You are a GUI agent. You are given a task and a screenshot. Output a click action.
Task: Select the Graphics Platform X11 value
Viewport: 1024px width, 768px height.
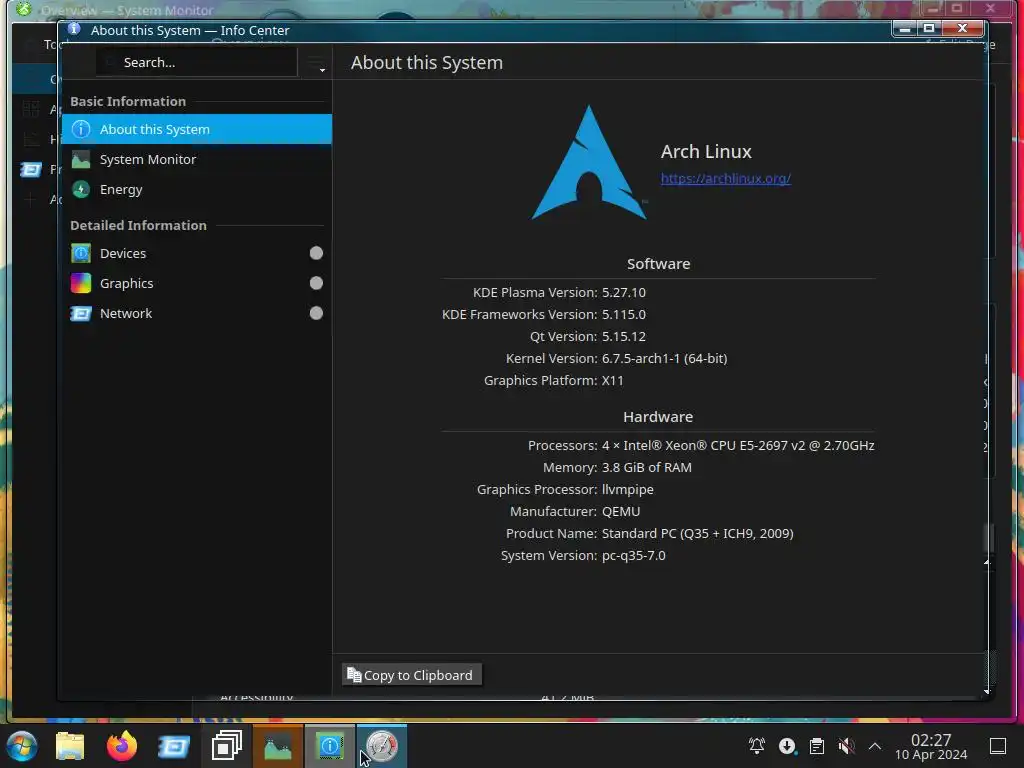tap(613, 381)
